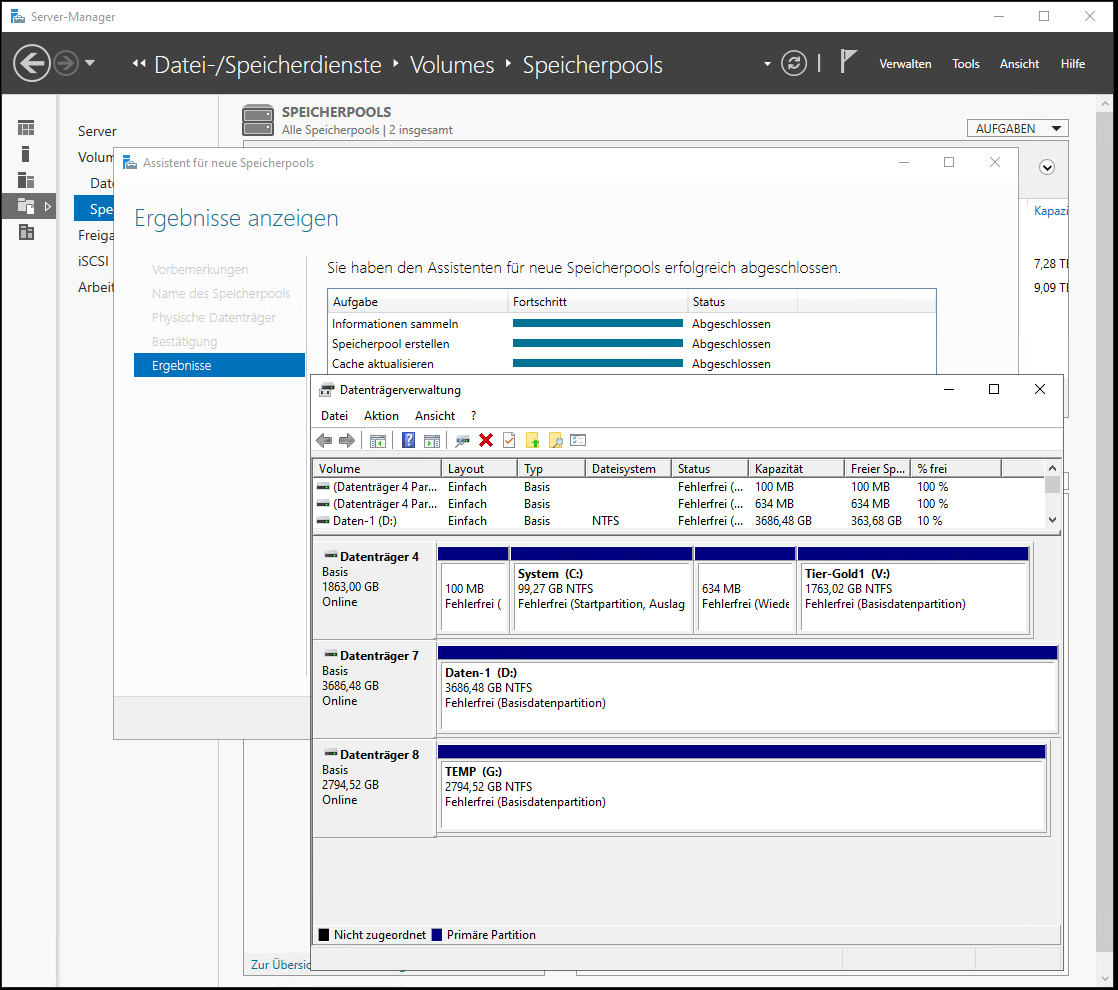Sort wizard results by Aufgabe header
Viewport: 1118px width, 990px height.
click(x=417, y=302)
